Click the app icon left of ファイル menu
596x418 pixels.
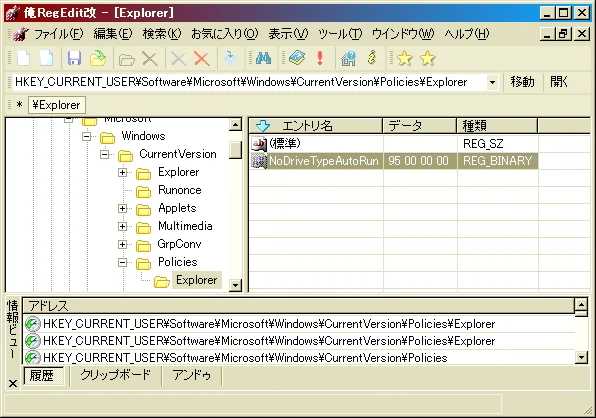tap(21, 34)
